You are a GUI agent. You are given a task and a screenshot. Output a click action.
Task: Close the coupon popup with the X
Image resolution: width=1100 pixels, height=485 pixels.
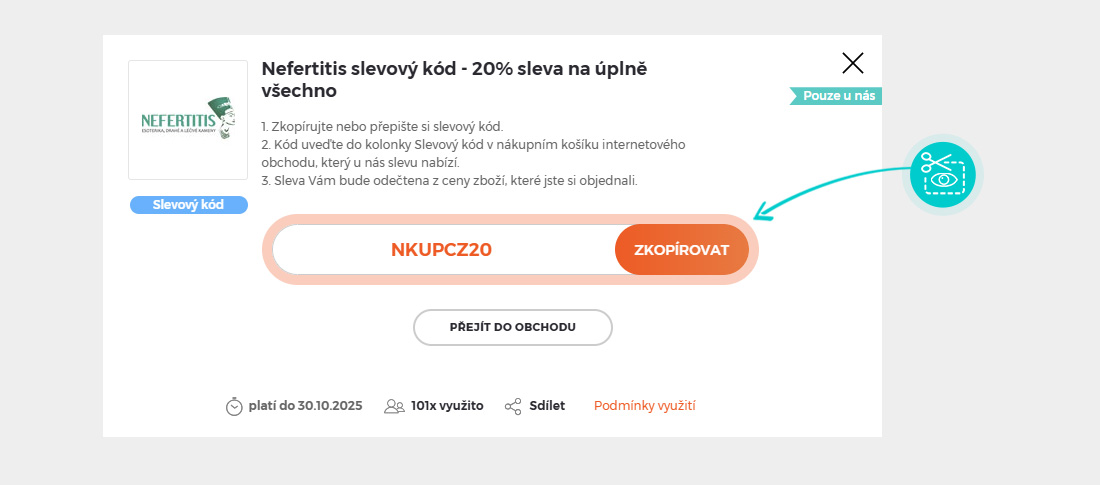853,64
